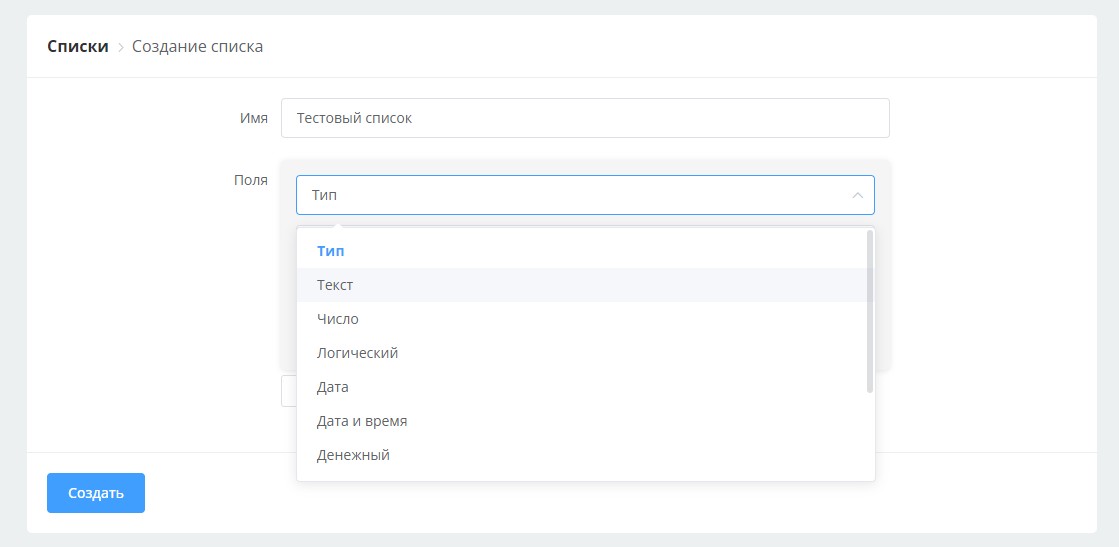
Task: Click the dropdown list scrollbar
Action: point(870,310)
